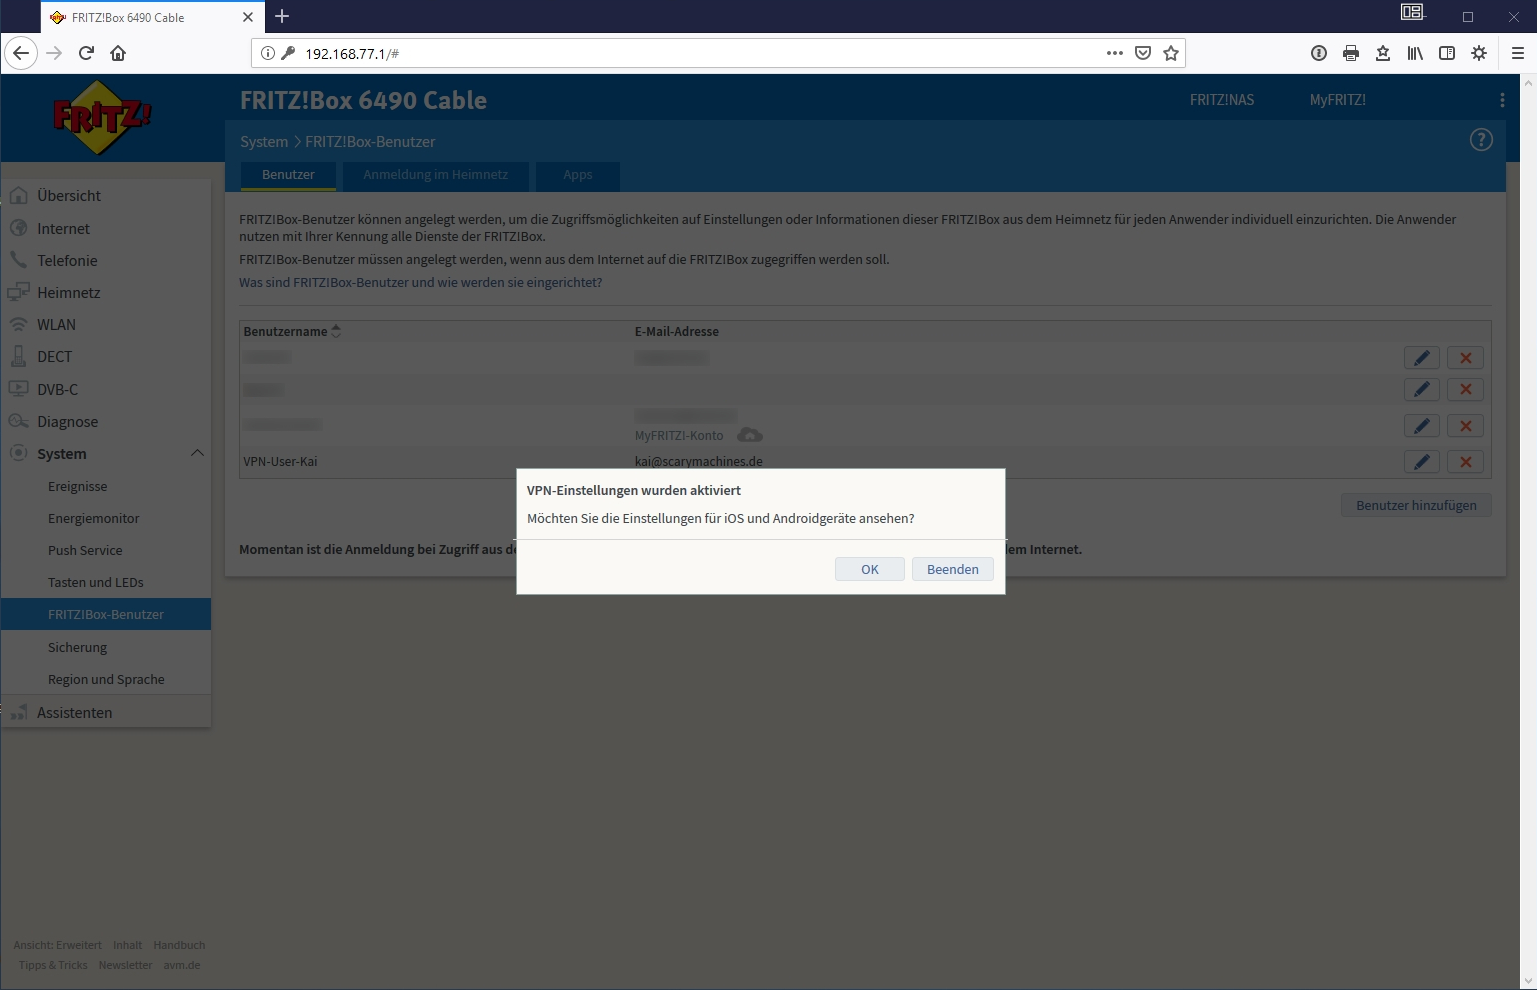Open a new browser tab
The height and width of the screenshot is (990, 1537).
[x=282, y=16]
